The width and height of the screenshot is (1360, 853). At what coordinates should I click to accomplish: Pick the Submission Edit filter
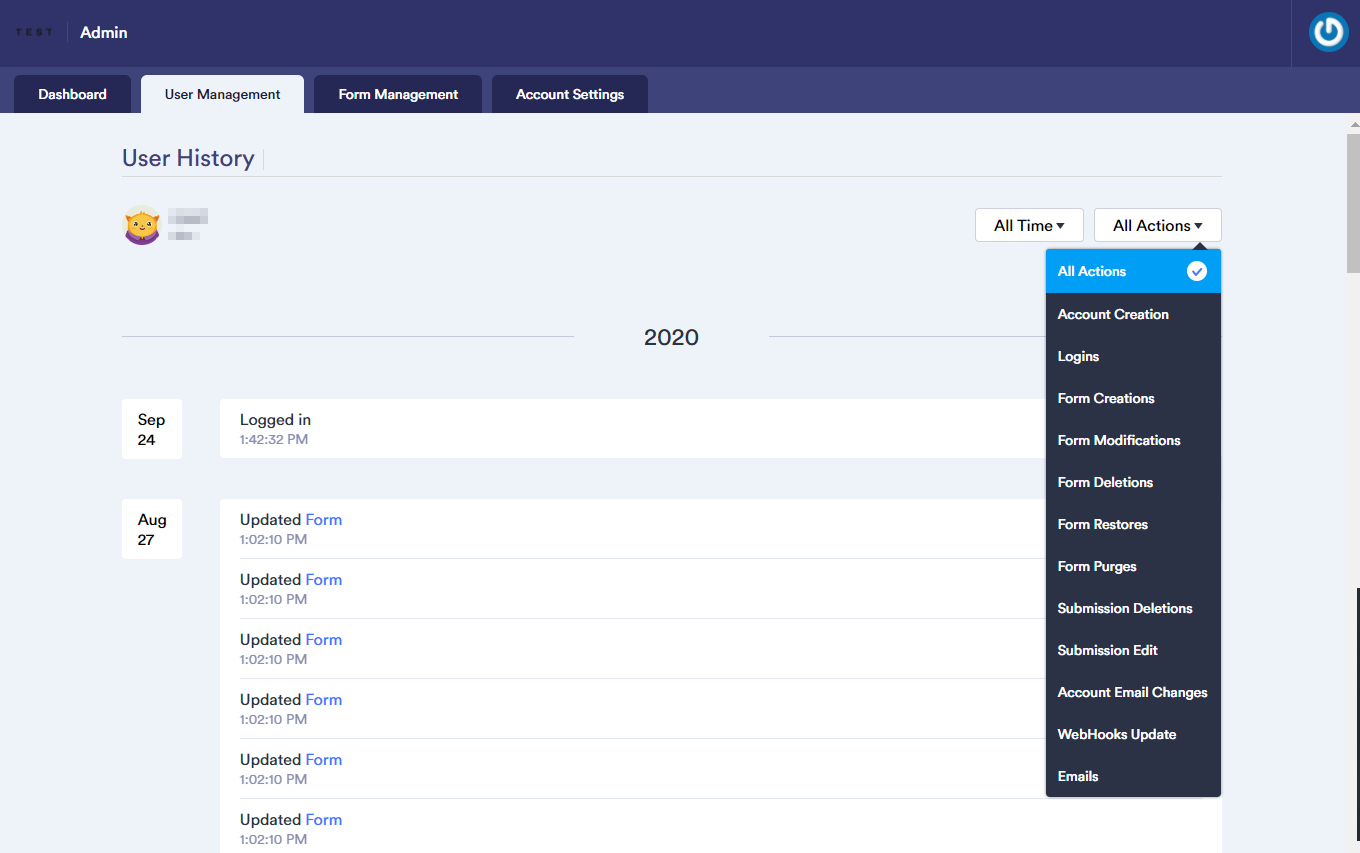[1107, 650]
